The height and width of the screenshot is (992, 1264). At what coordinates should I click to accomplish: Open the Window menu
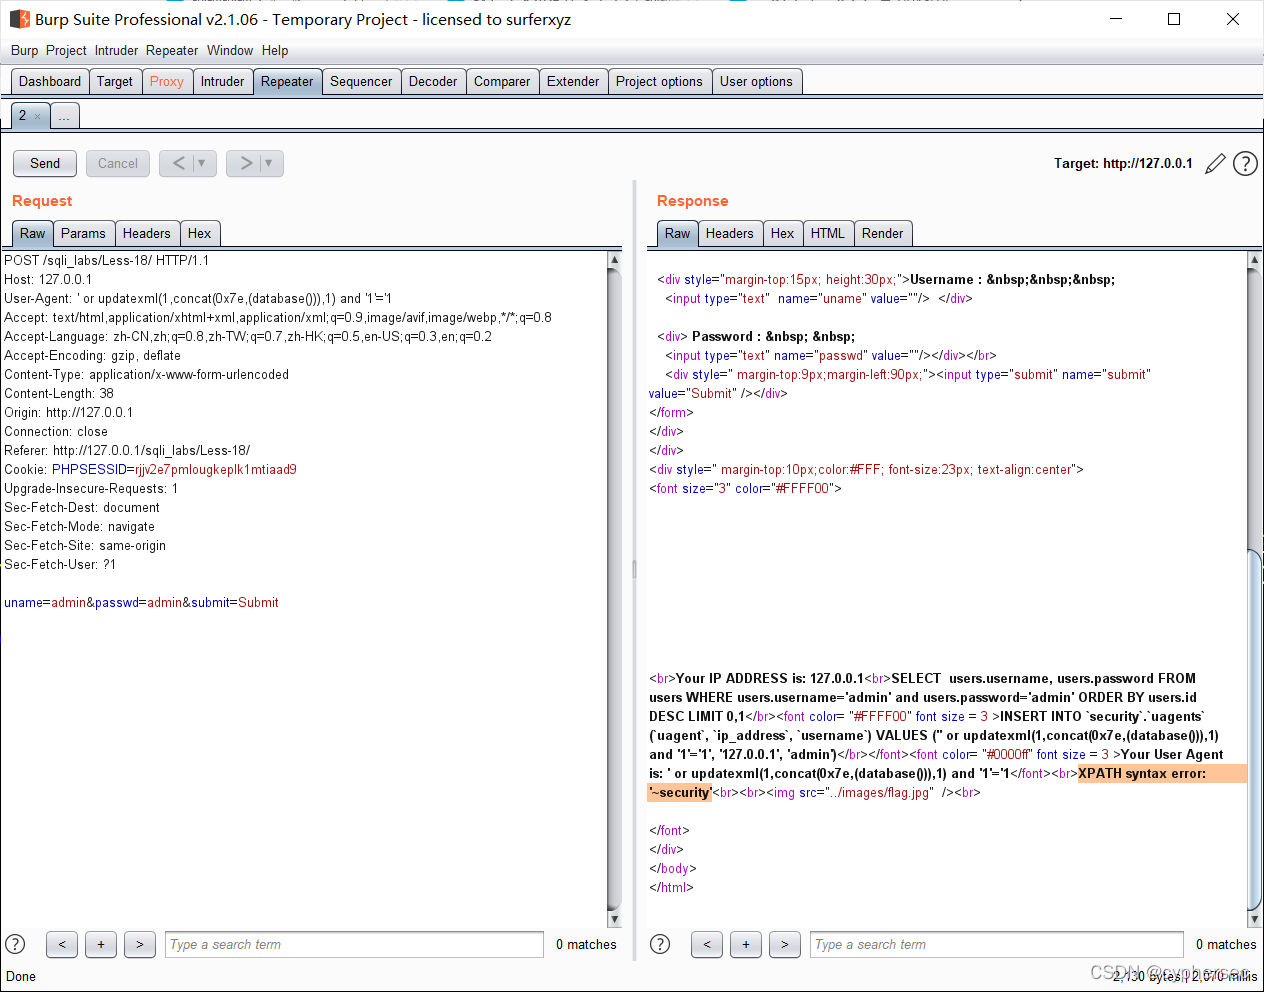(x=230, y=50)
